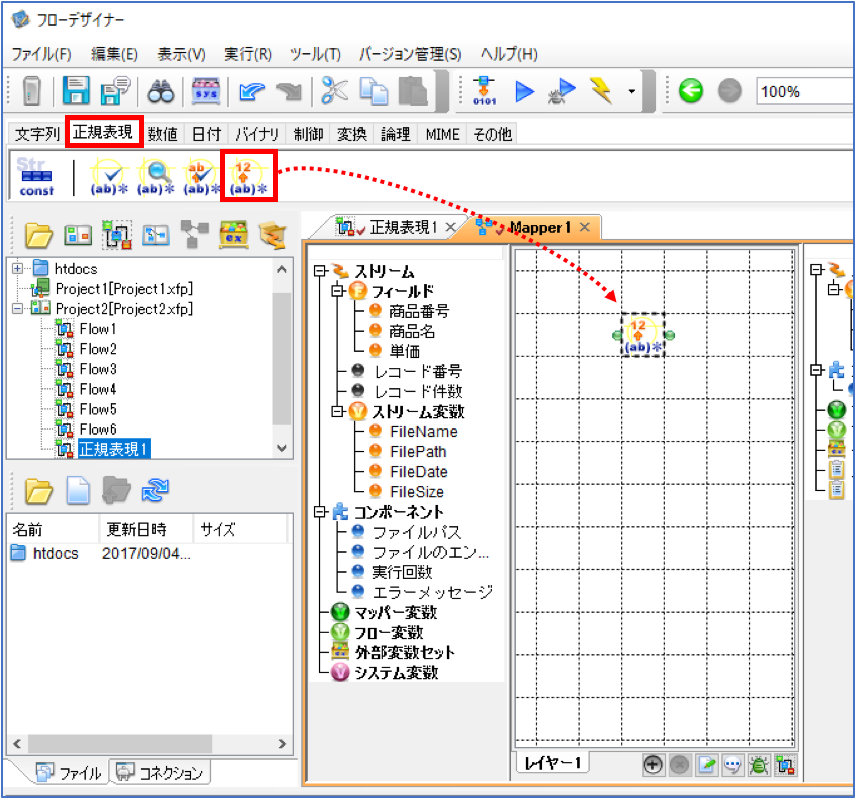Click the green back arrow icon
The width and height of the screenshot is (855, 799).
pos(690,91)
